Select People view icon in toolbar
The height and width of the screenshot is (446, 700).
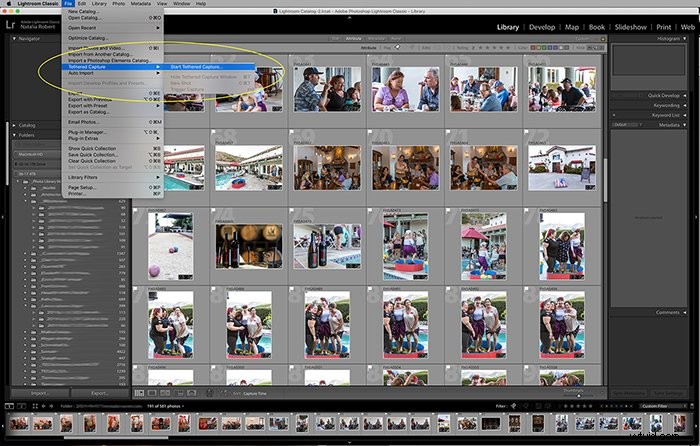pos(192,393)
